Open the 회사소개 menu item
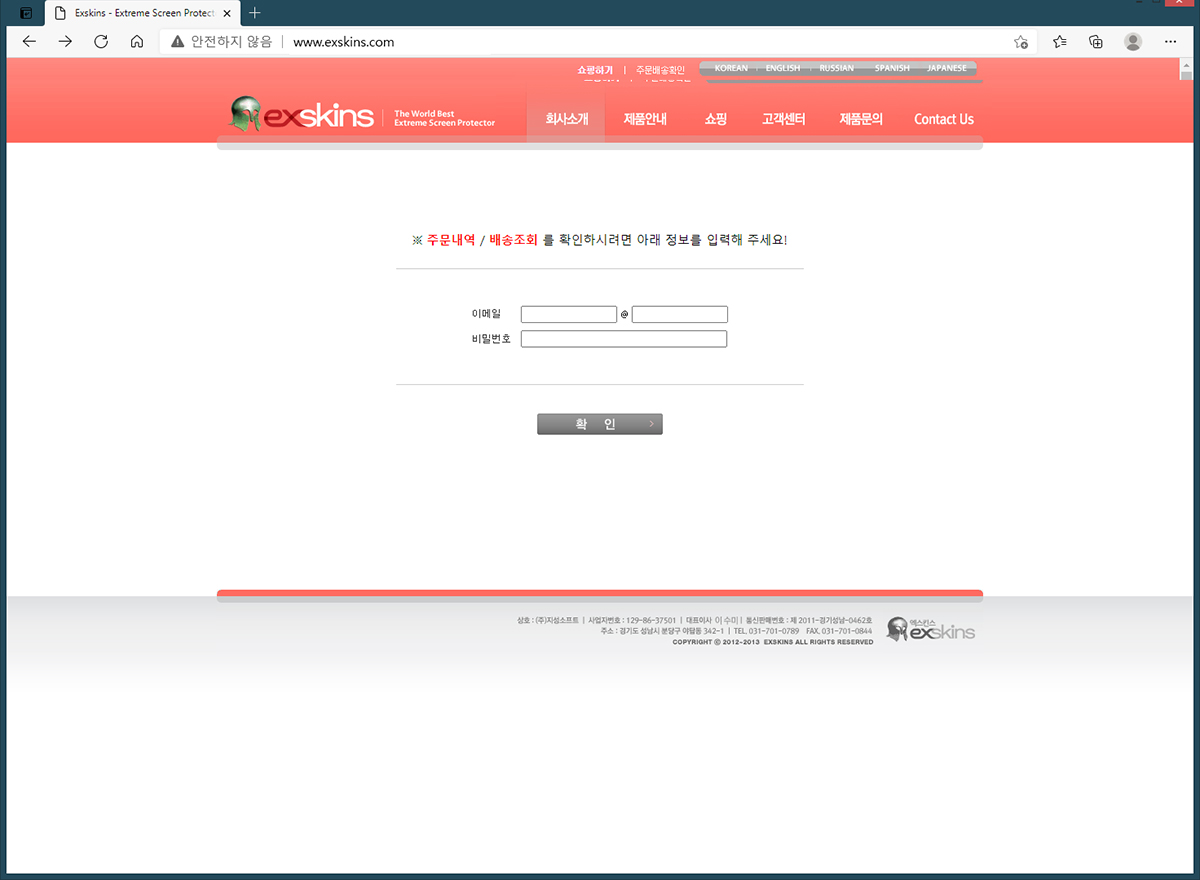Screen dimensions: 1200x880 pos(566,119)
